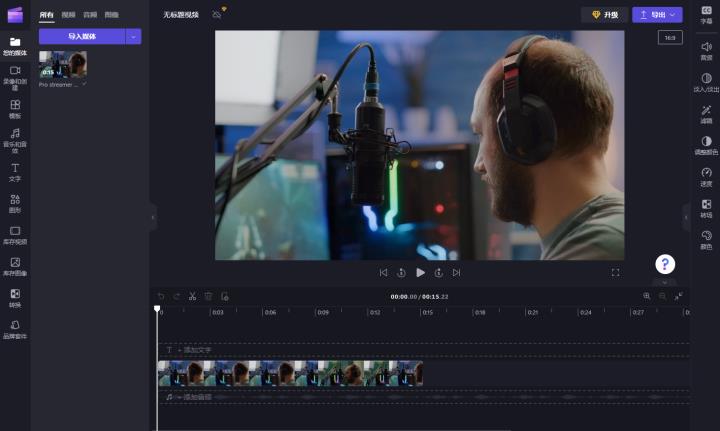Open the 16:9 aspect ratio selector
The image size is (720, 431).
(x=669, y=38)
